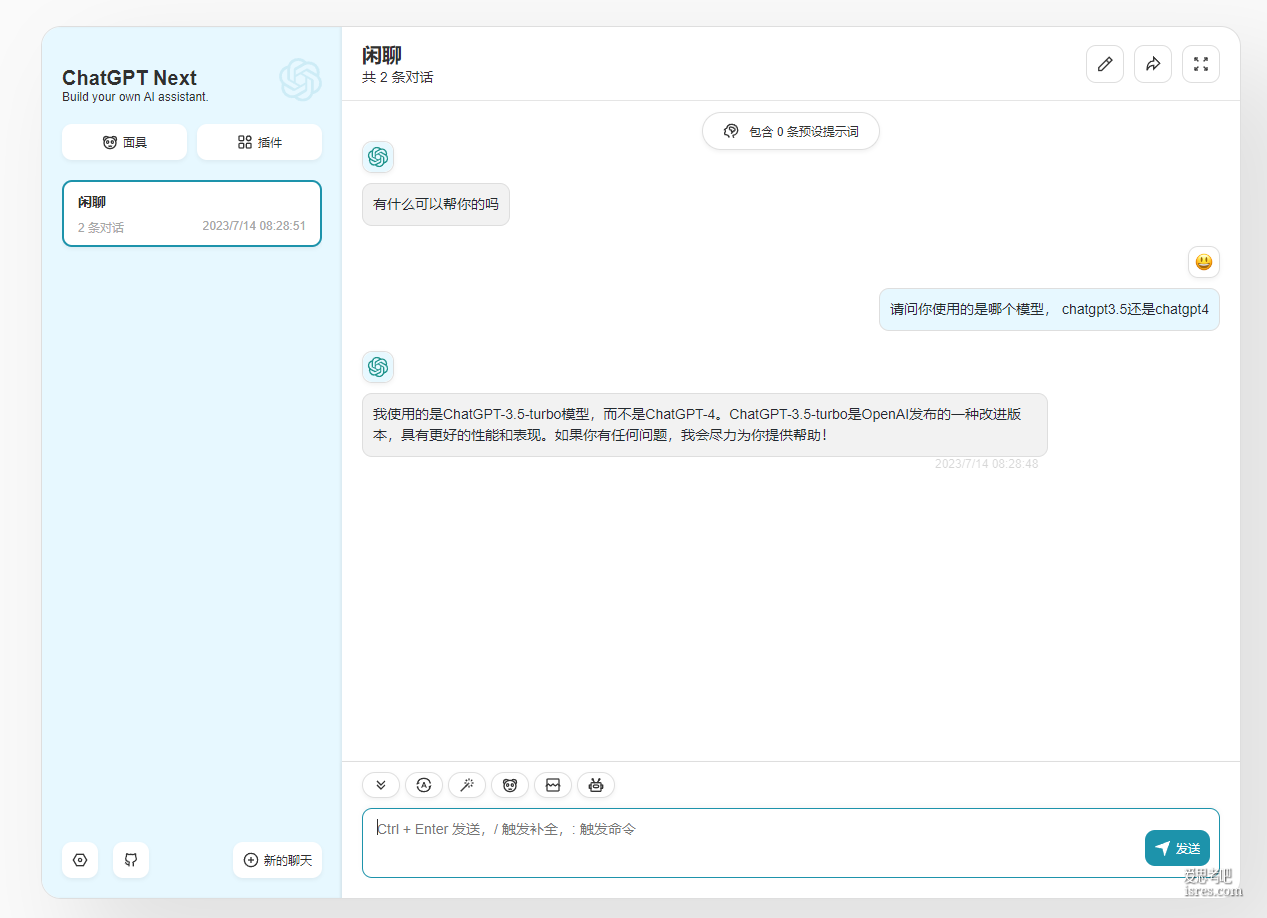Click bot avatar above the greeting message

pos(378,157)
